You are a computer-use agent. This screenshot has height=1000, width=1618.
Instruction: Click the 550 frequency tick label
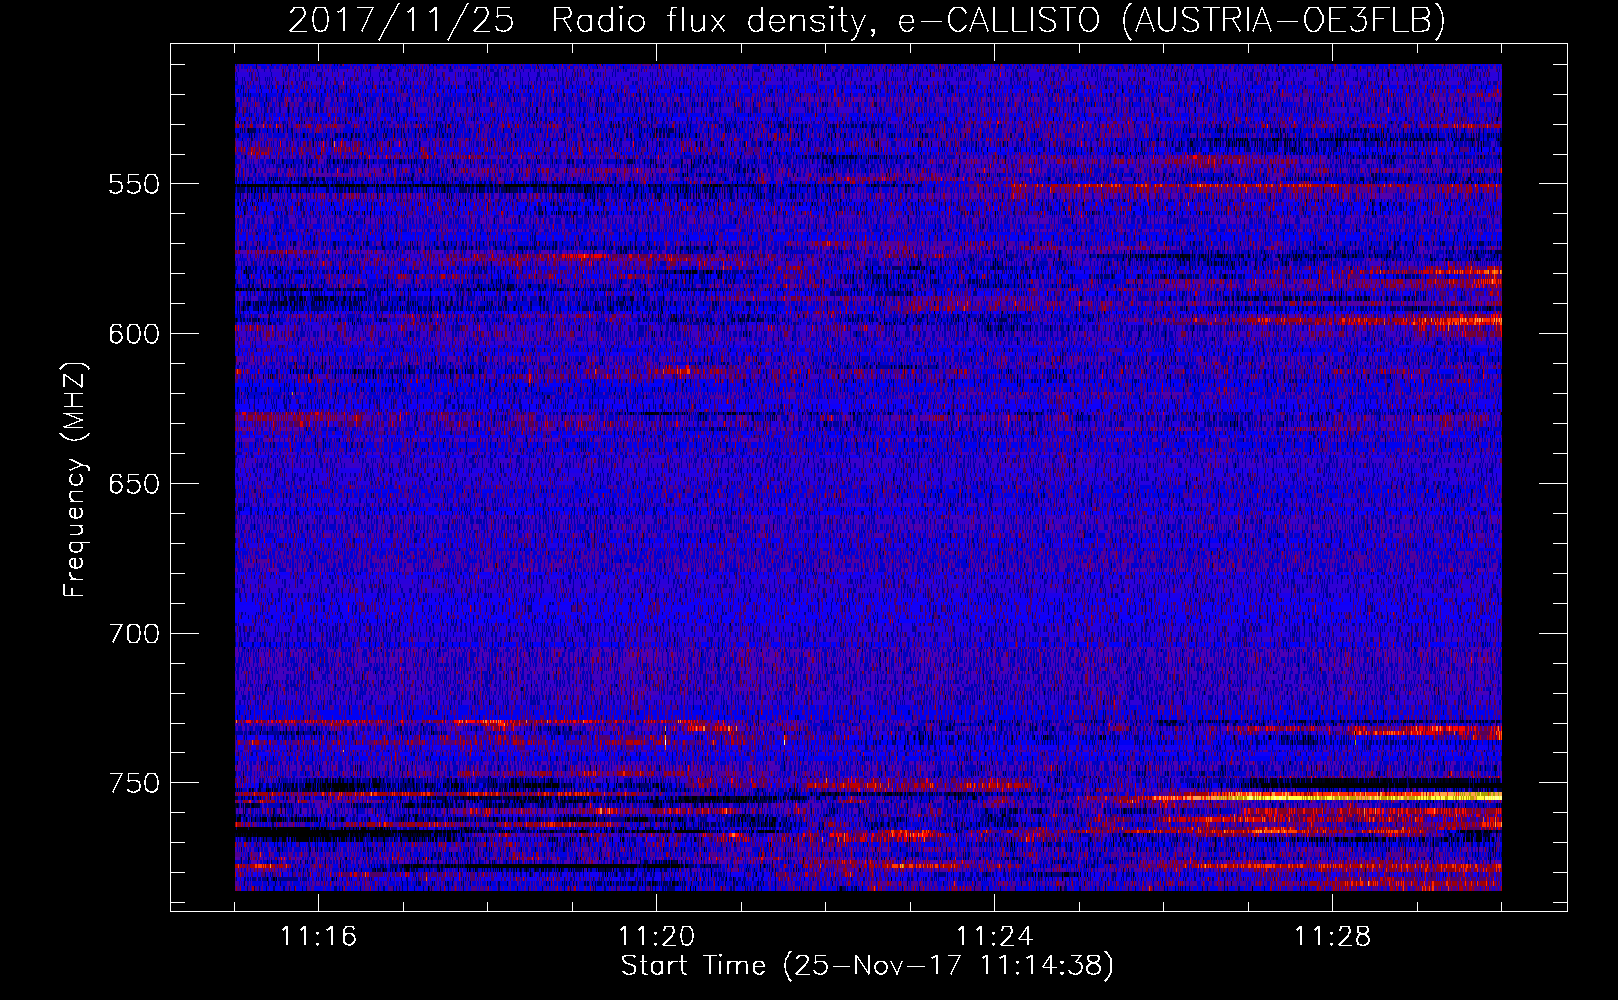pyautogui.click(x=134, y=184)
